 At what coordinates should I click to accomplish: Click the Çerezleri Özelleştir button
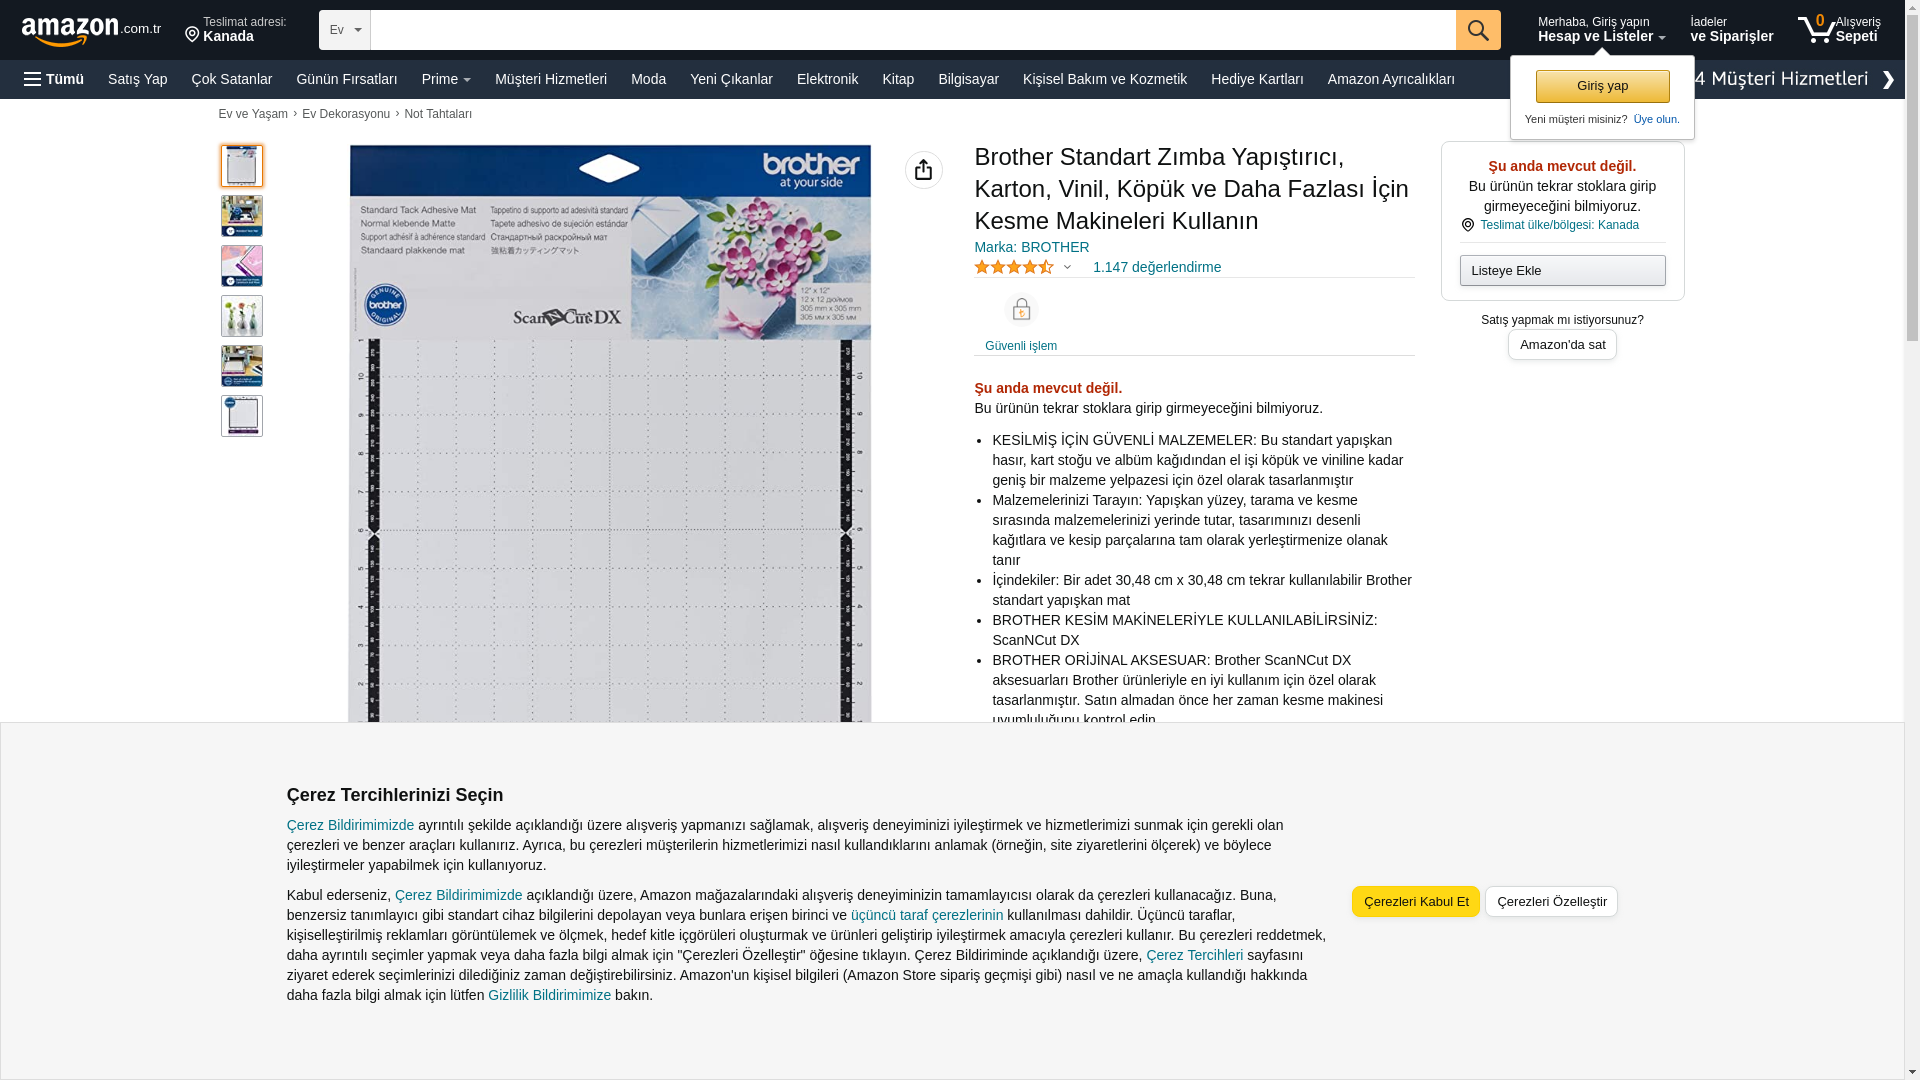1551,901
